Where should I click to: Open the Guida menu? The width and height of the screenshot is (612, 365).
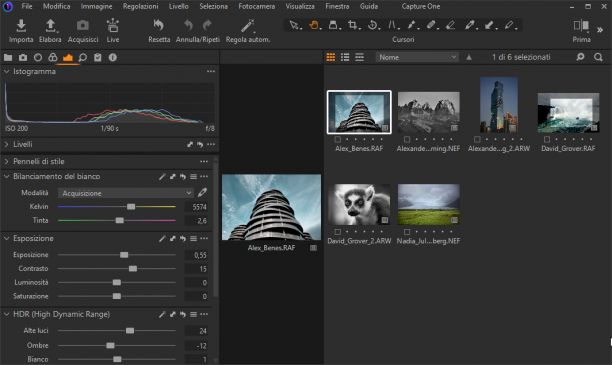369,6
